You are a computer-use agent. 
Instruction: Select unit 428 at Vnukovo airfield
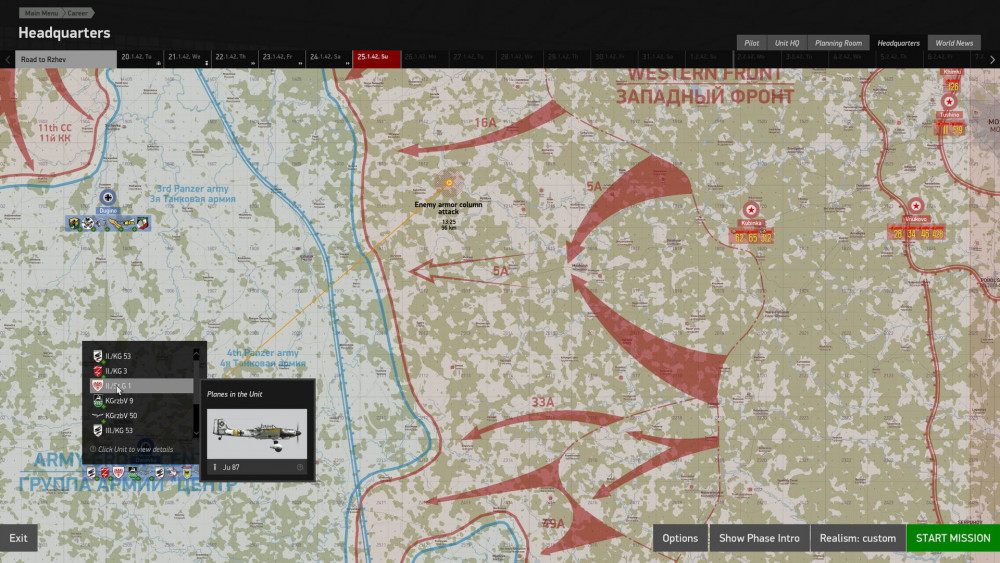938,234
